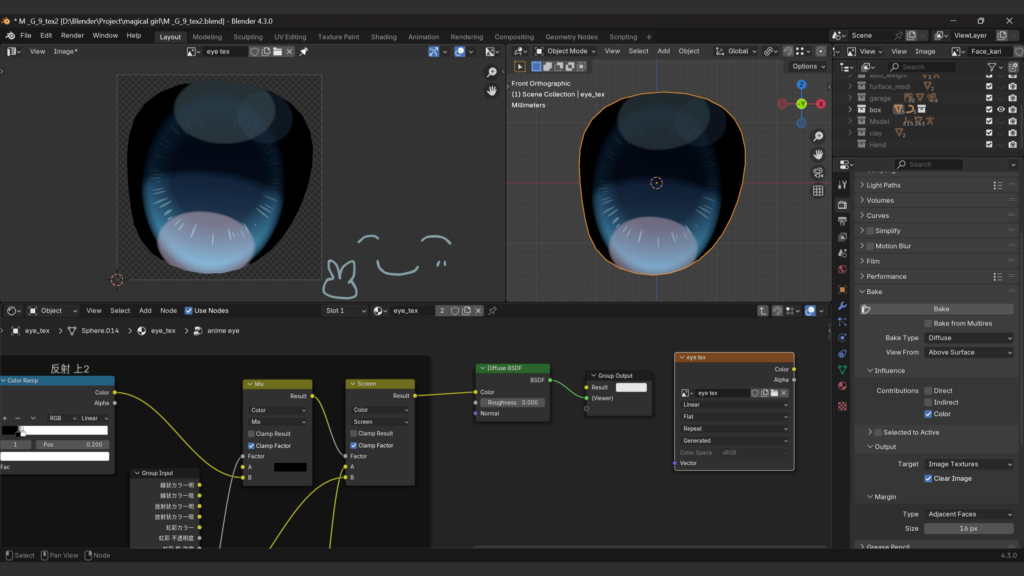Open the viewport Options button

click(x=805, y=66)
